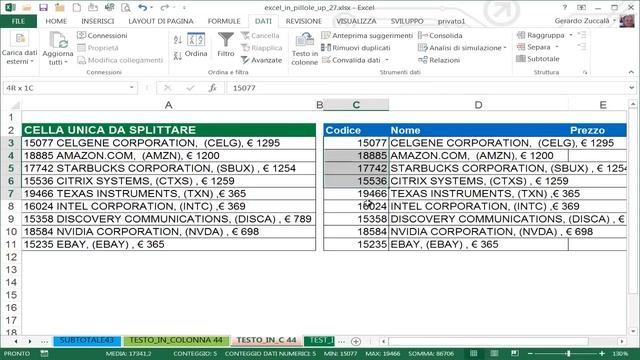Click the horizontal scrollbar
Screen dimensions: 640x360
[x=488, y=341]
